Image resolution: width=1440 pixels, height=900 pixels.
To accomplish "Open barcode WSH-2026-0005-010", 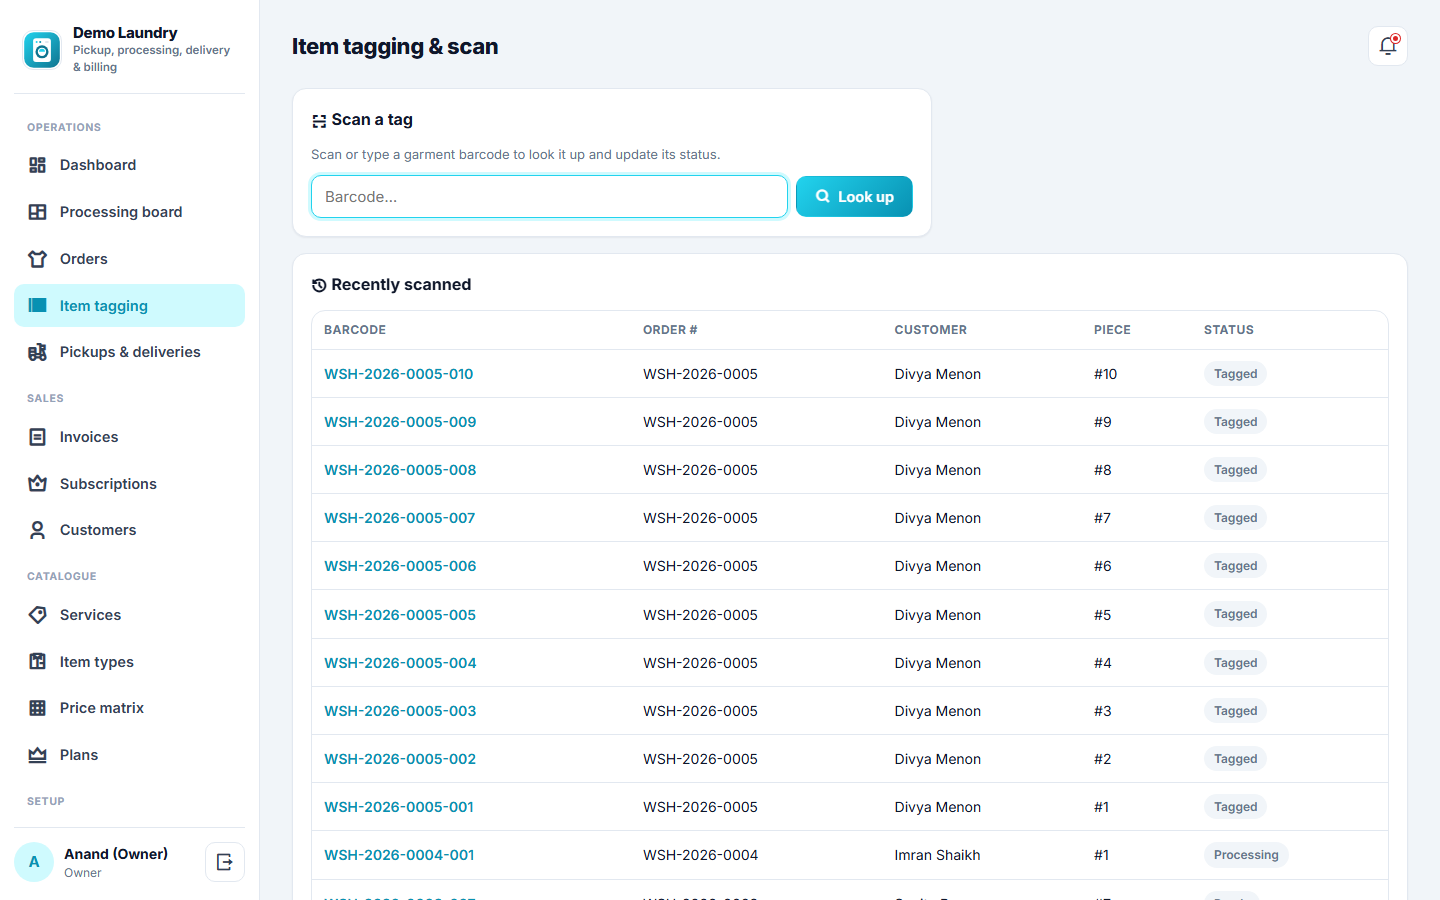I will [x=399, y=374].
